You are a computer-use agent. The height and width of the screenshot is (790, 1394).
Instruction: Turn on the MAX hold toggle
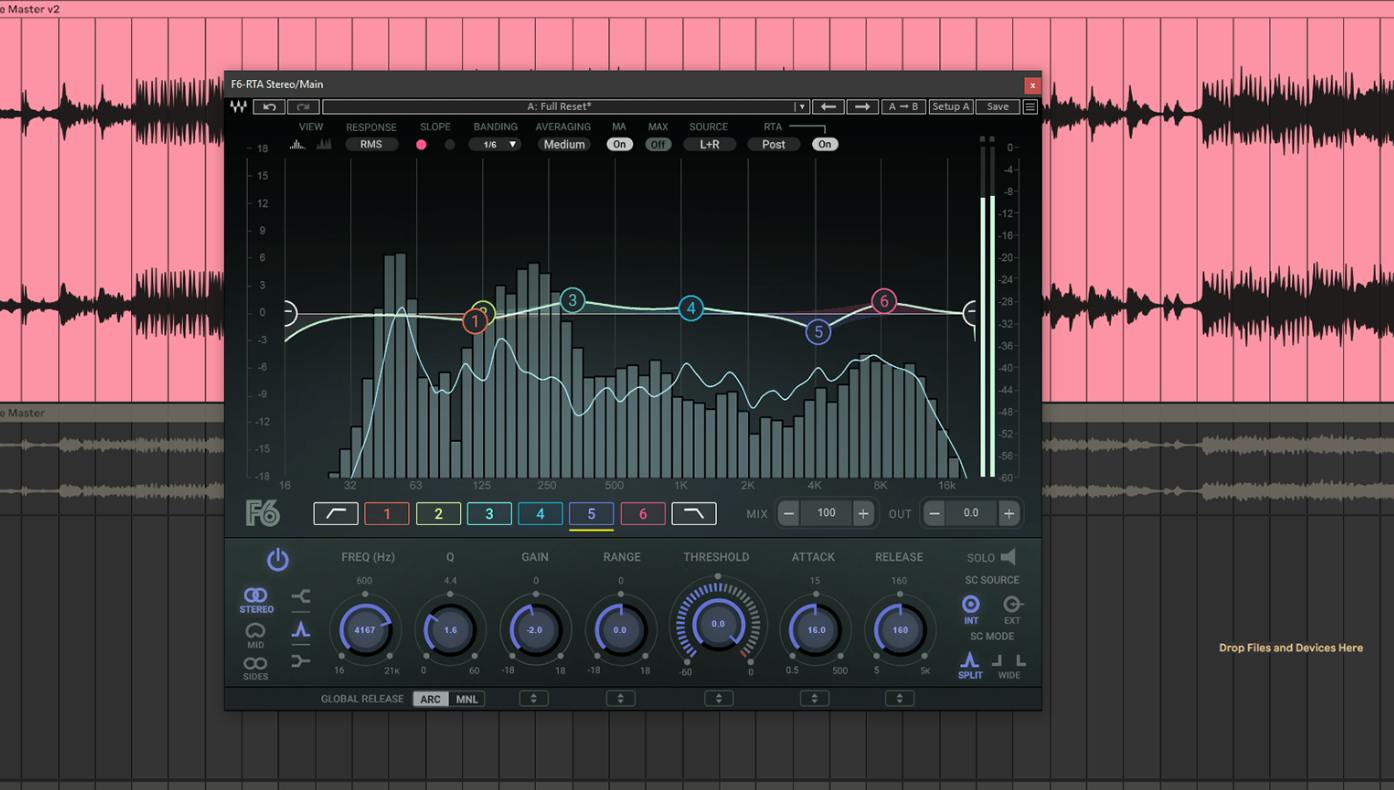coord(657,145)
